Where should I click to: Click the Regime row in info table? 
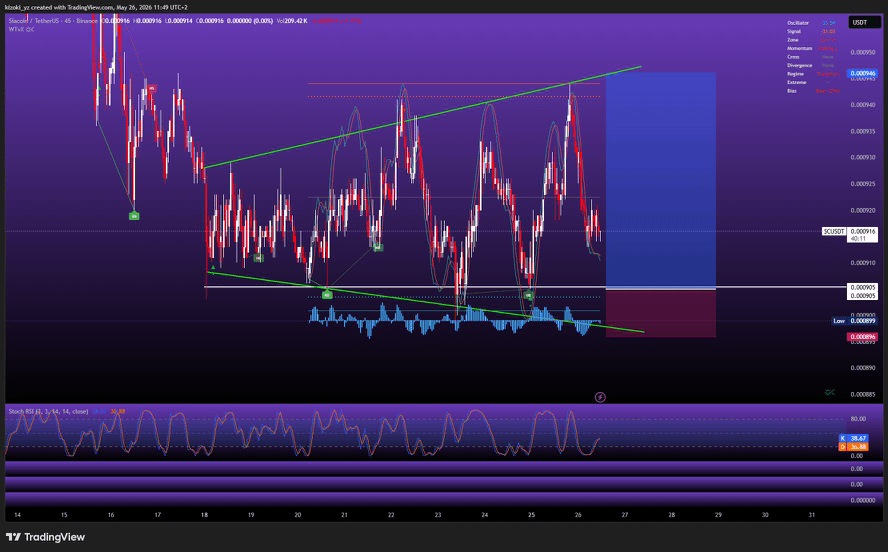(813, 74)
